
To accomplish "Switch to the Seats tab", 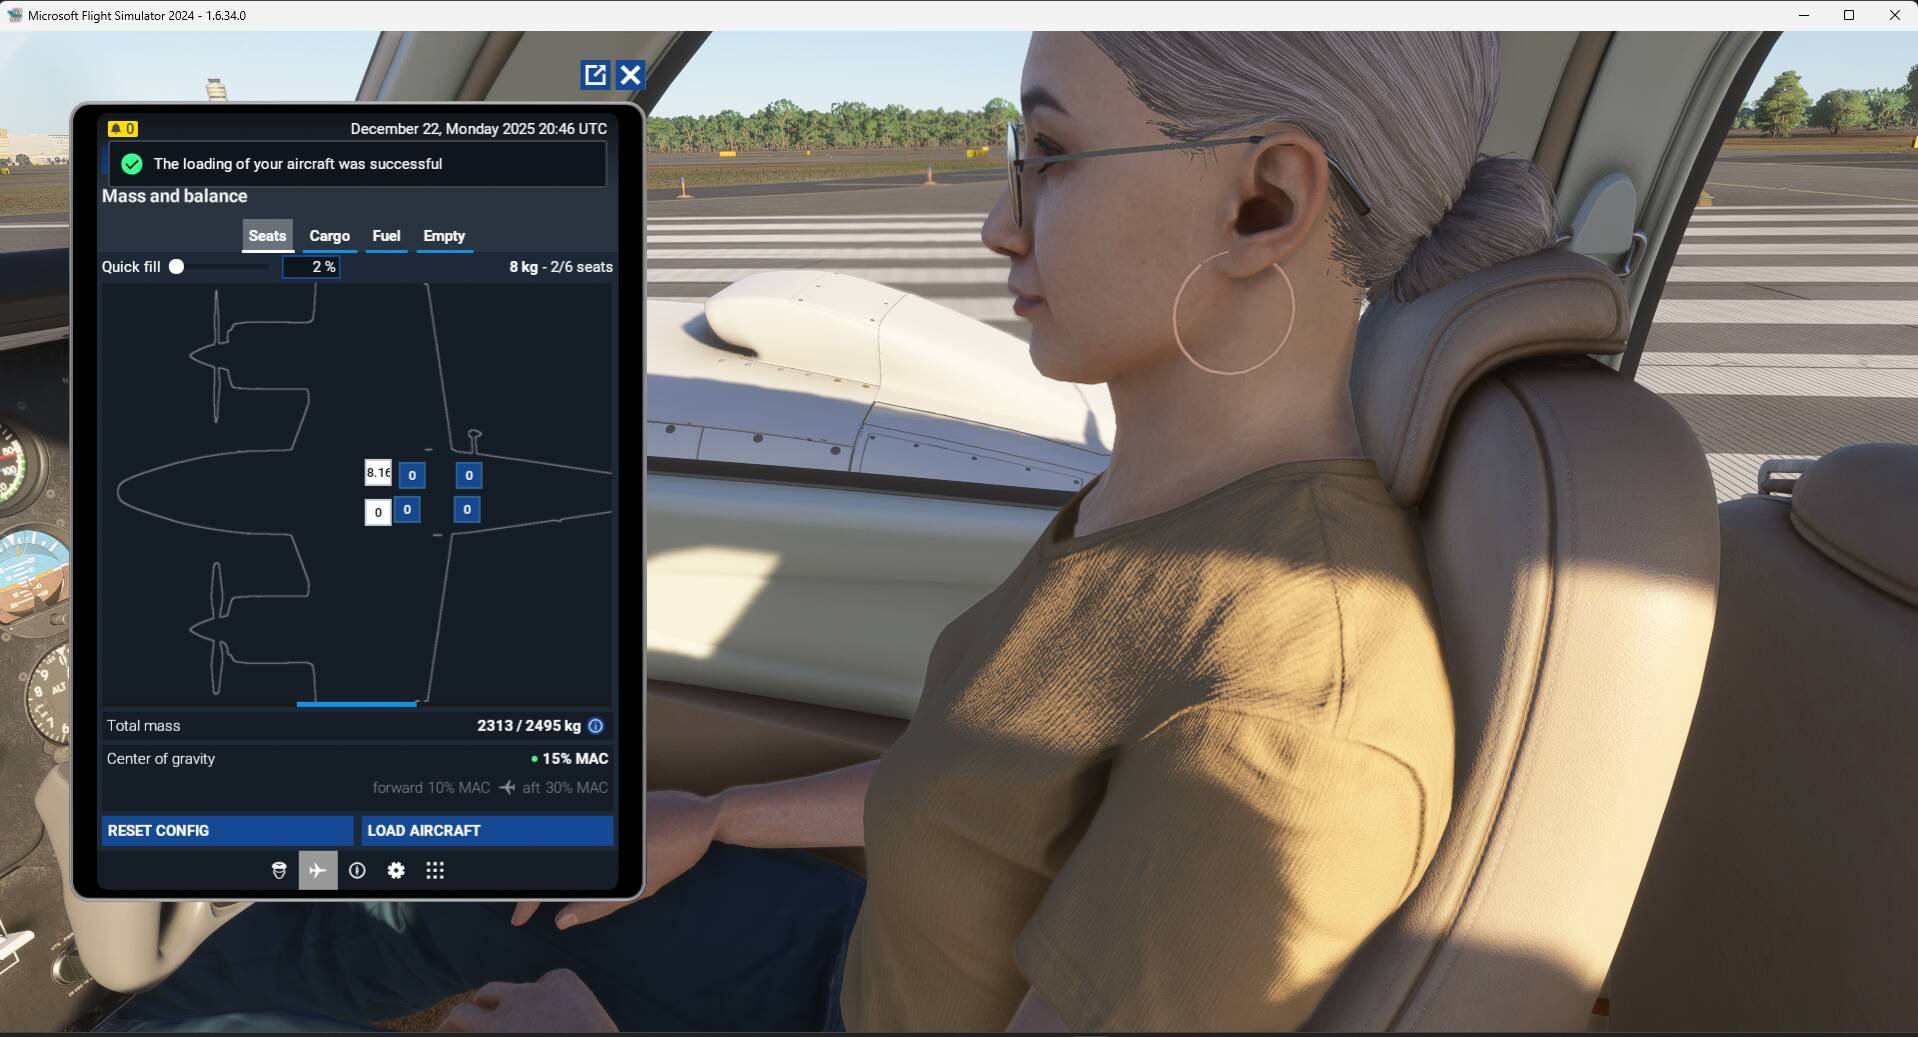I will pos(267,236).
